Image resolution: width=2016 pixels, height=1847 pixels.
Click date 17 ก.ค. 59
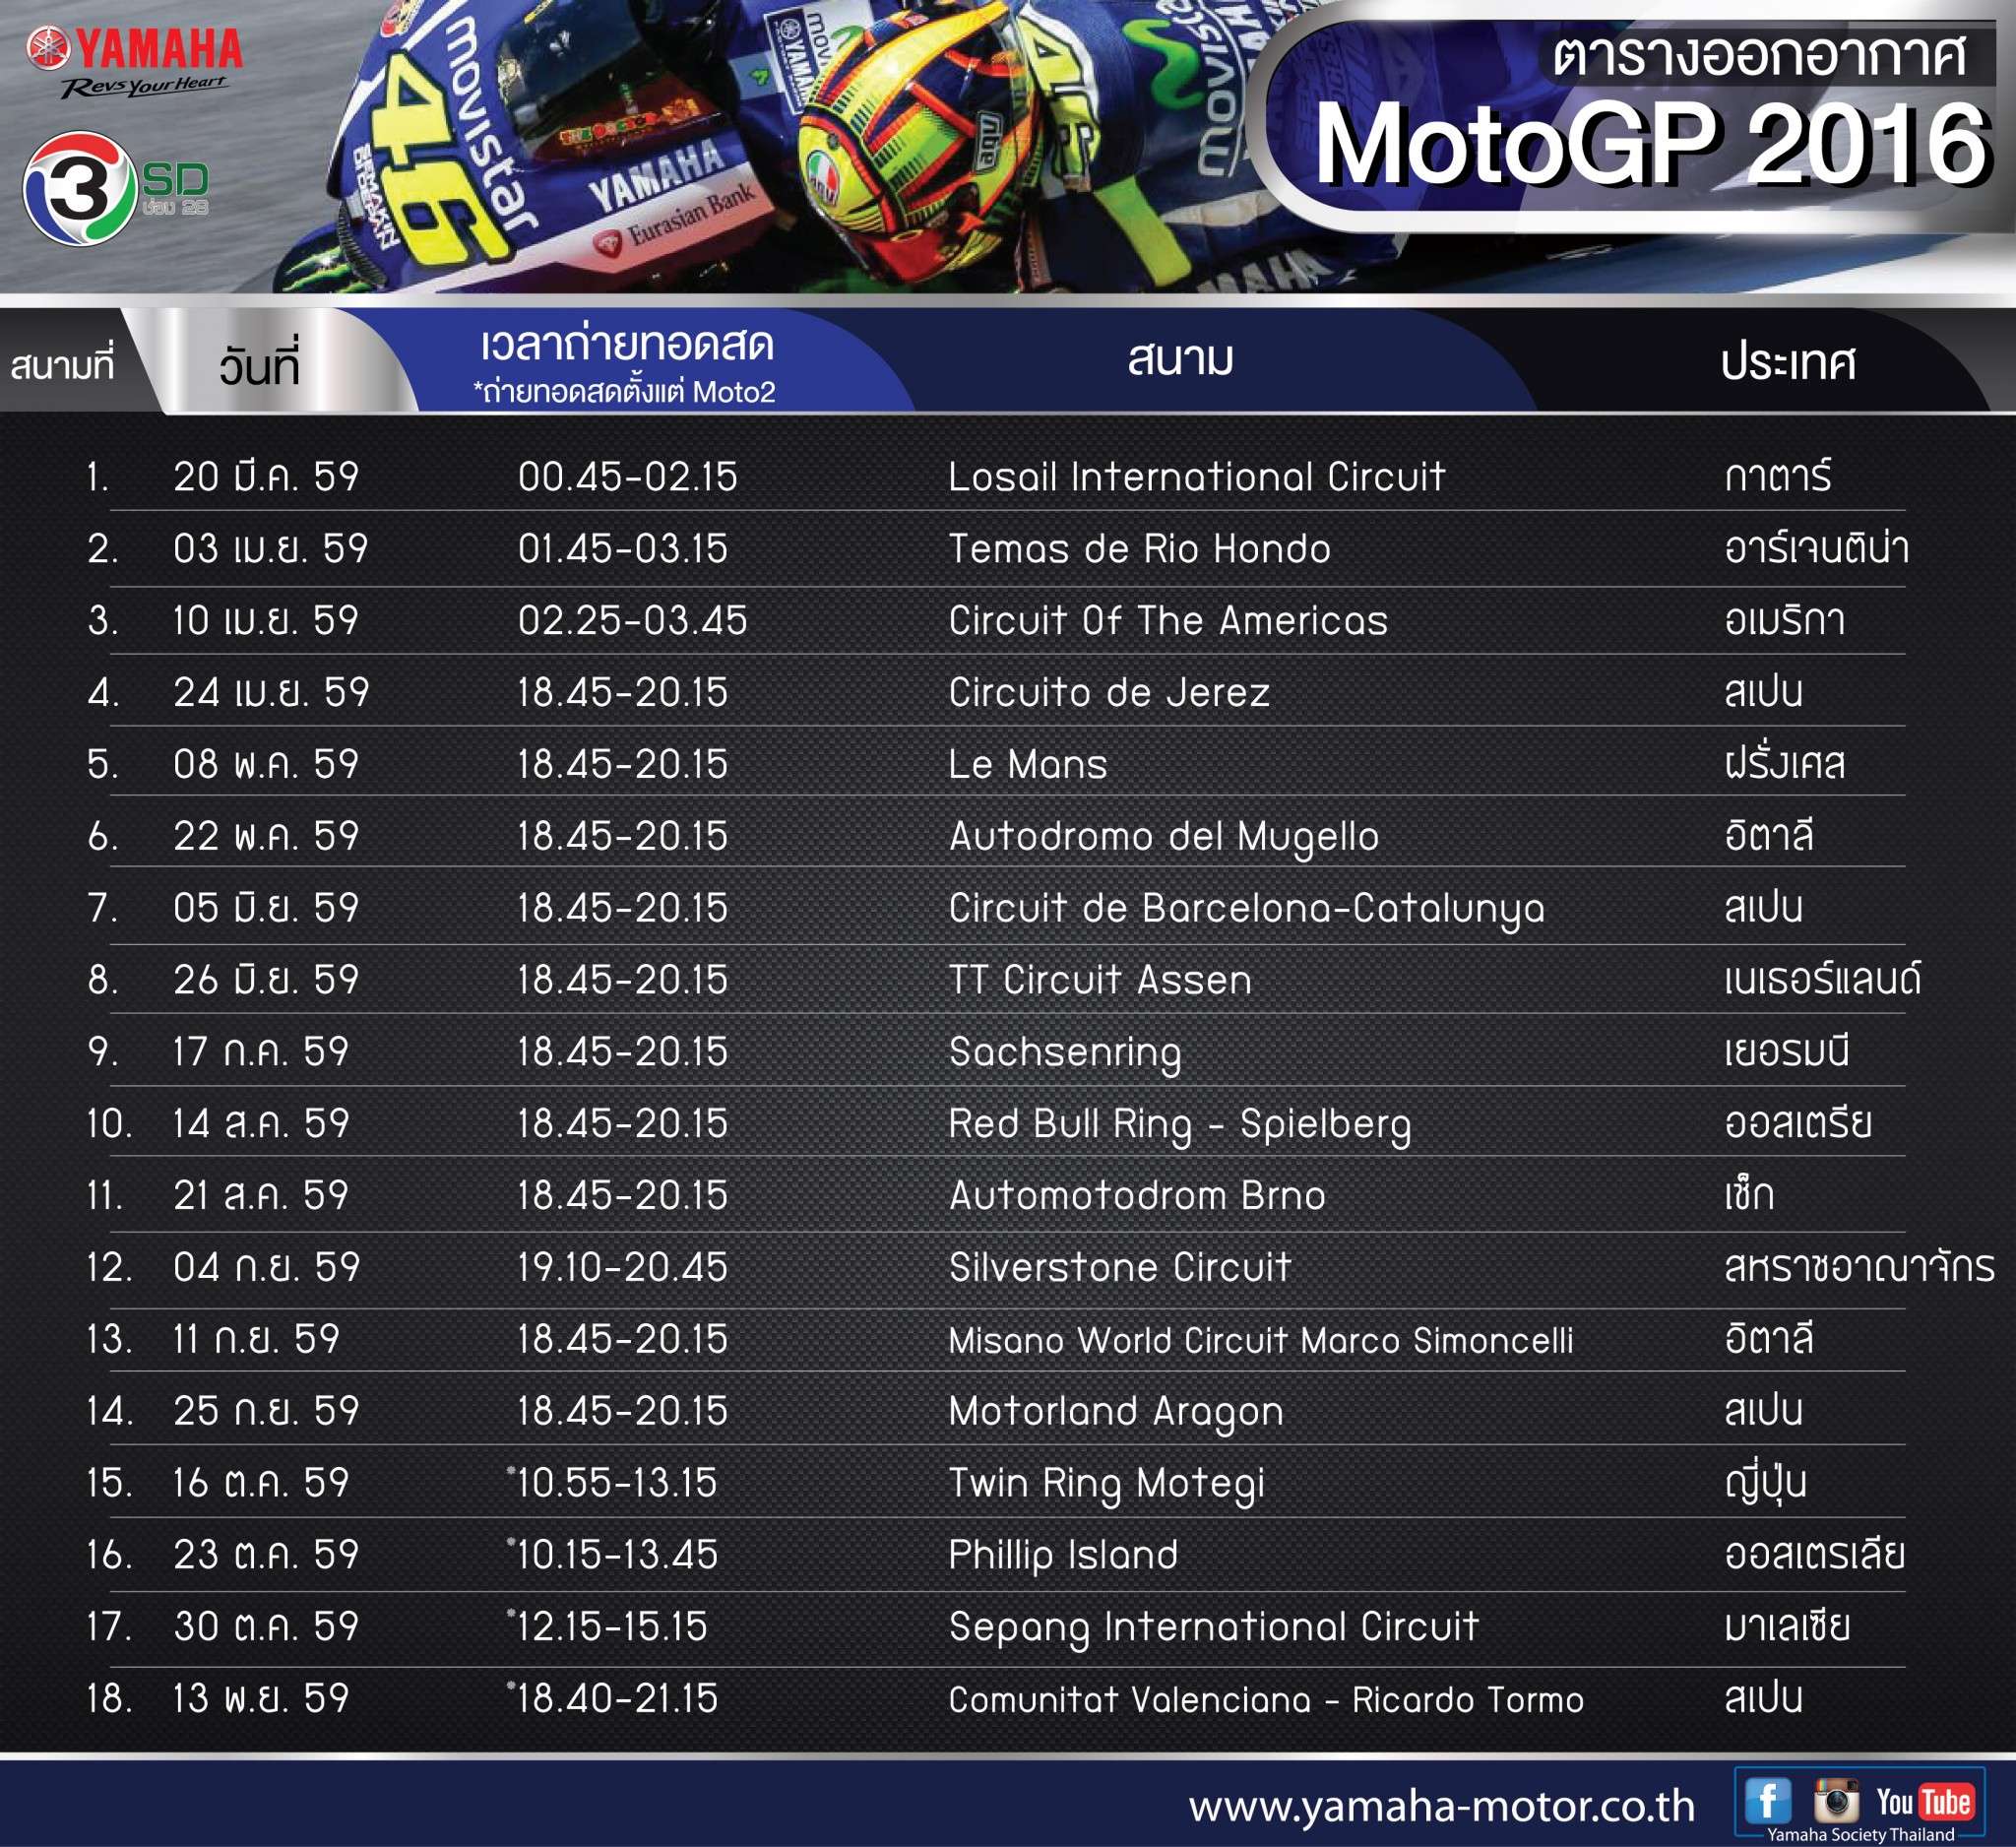point(261,1053)
